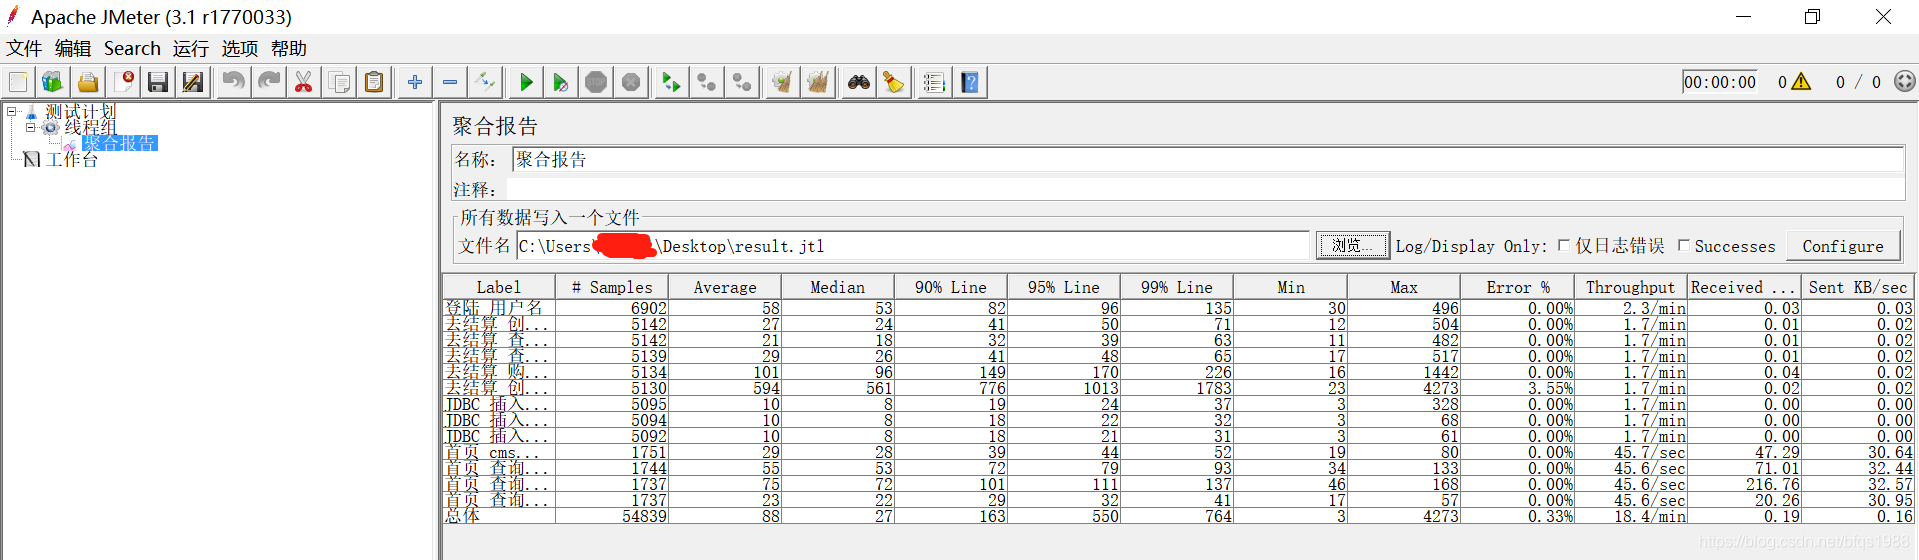Click the 注释 comment field

[1205, 189]
